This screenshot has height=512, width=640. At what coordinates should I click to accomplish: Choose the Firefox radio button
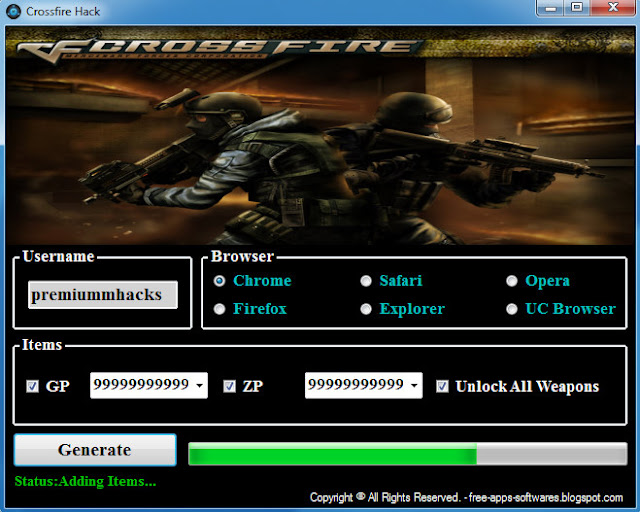tap(219, 309)
